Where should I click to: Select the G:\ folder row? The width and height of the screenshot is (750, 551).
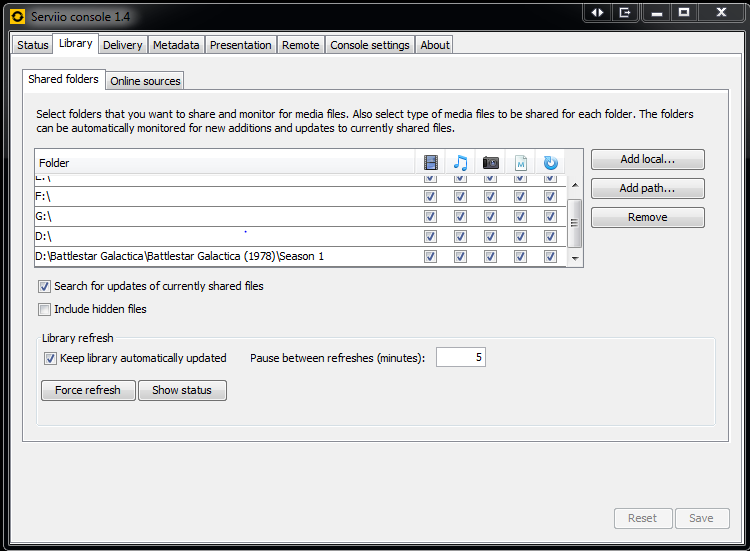tap(300, 217)
